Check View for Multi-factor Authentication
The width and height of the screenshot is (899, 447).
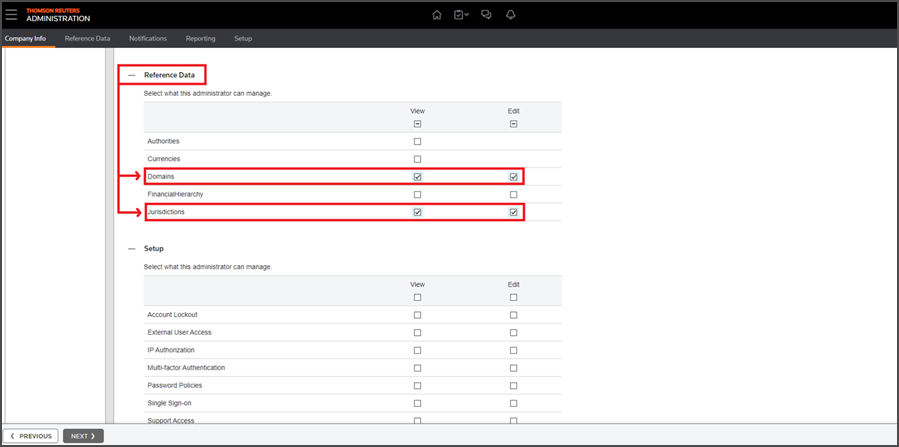417,368
